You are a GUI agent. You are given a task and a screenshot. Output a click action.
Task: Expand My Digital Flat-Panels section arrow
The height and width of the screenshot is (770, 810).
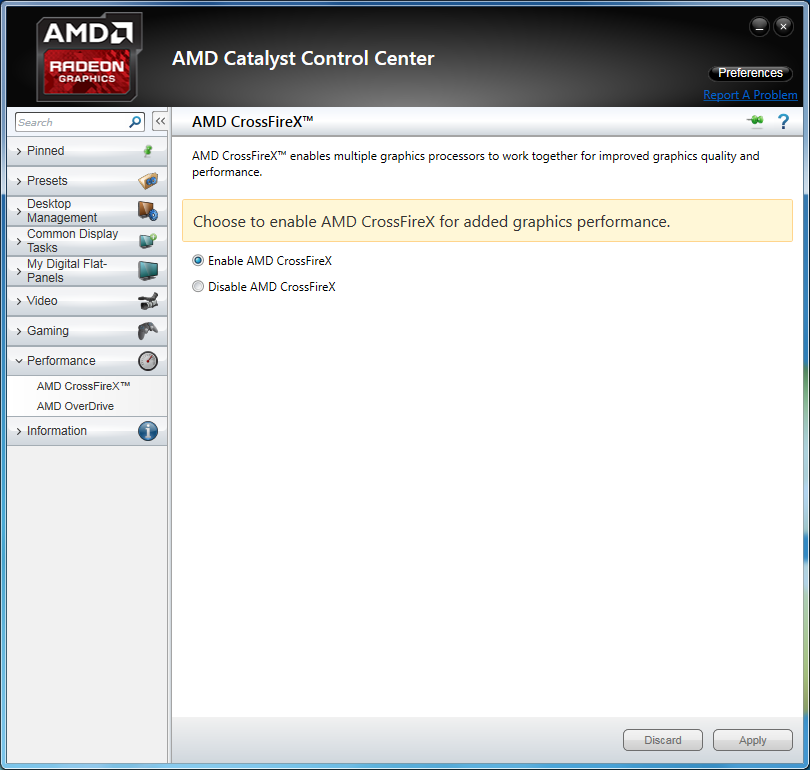pyautogui.click(x=19, y=271)
